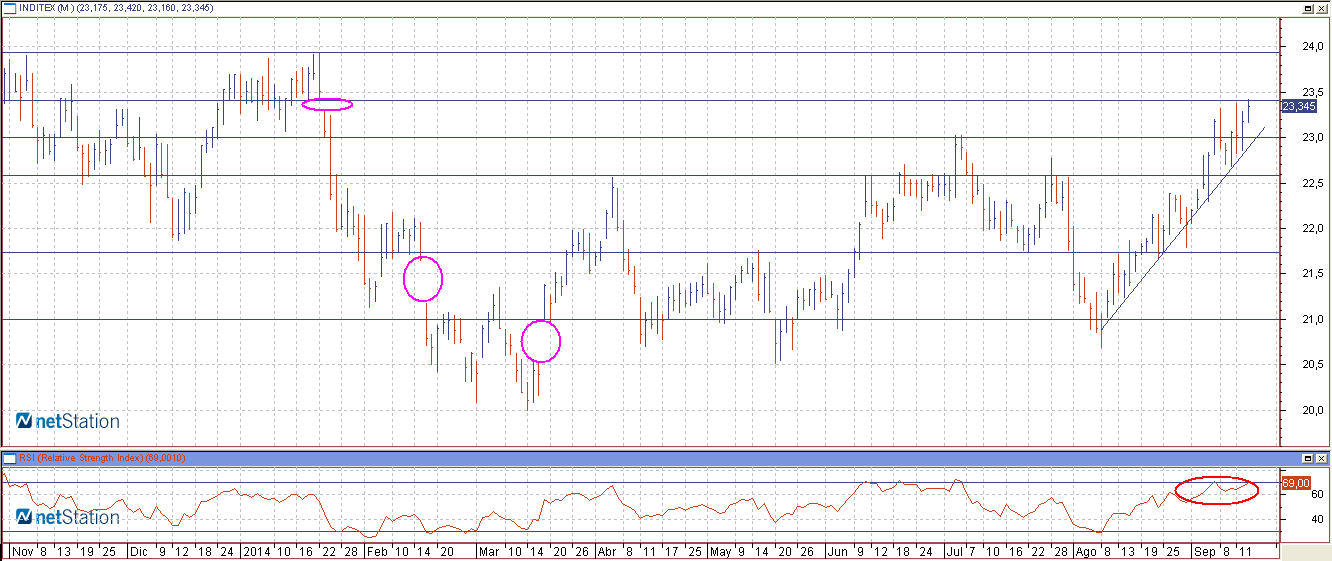The height and width of the screenshot is (561, 1332).
Task: Click the 22,0 price axis label
Action: tap(1313, 228)
